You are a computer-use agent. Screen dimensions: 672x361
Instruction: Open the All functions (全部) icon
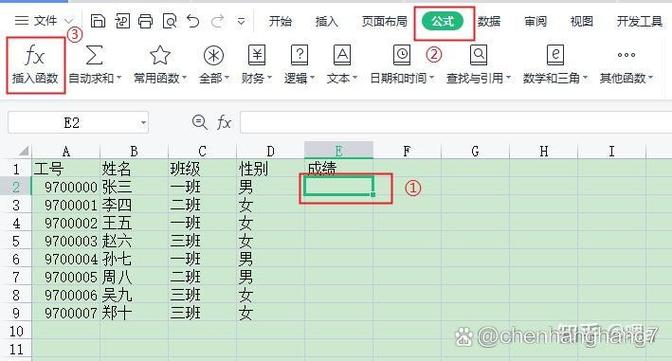pyautogui.click(x=213, y=55)
